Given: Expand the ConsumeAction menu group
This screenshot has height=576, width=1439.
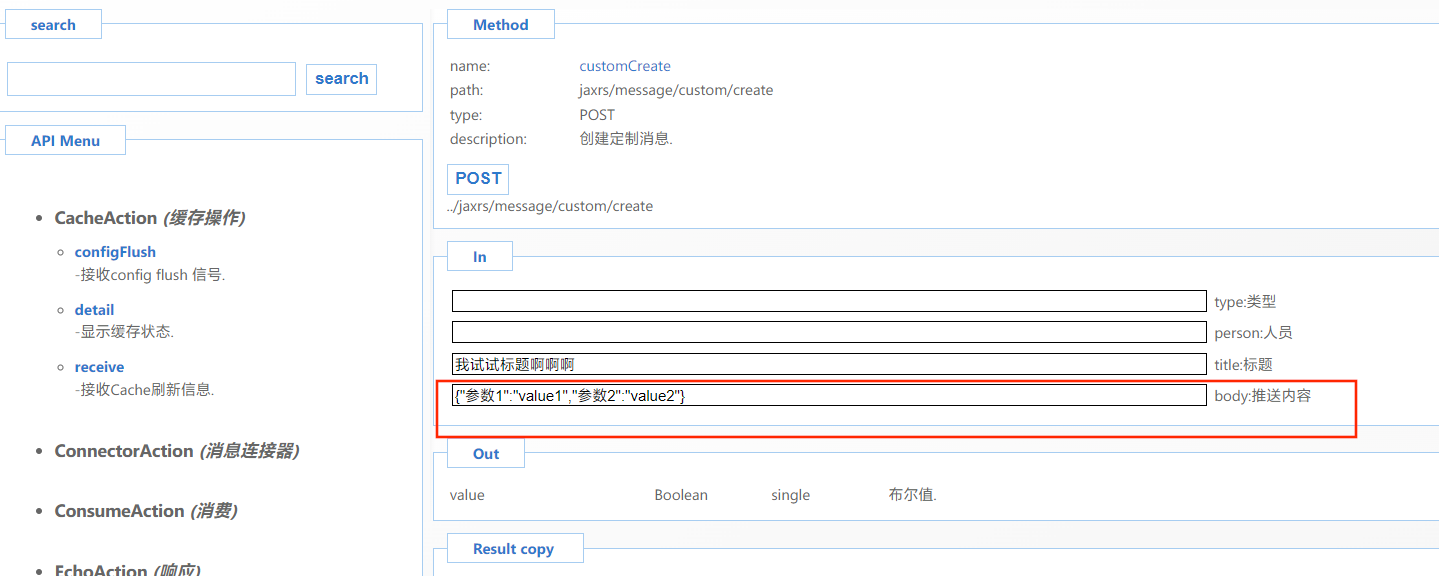Looking at the screenshot, I should (x=146, y=511).
